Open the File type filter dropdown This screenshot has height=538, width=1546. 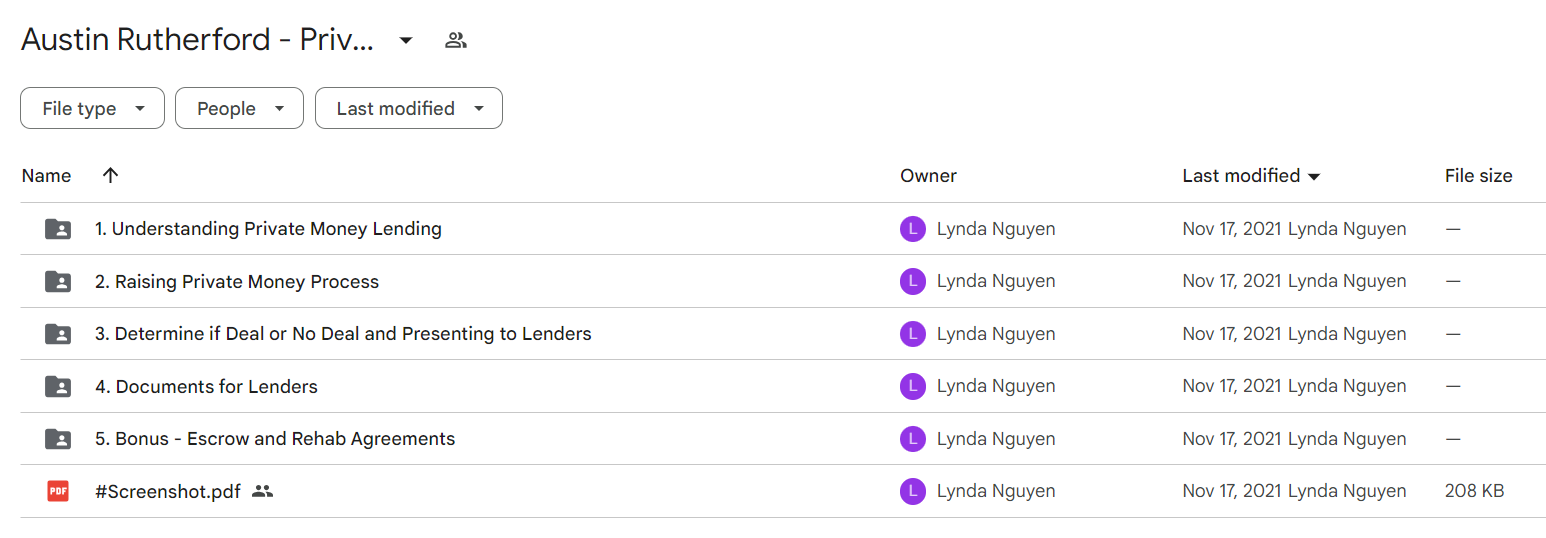[x=92, y=108]
